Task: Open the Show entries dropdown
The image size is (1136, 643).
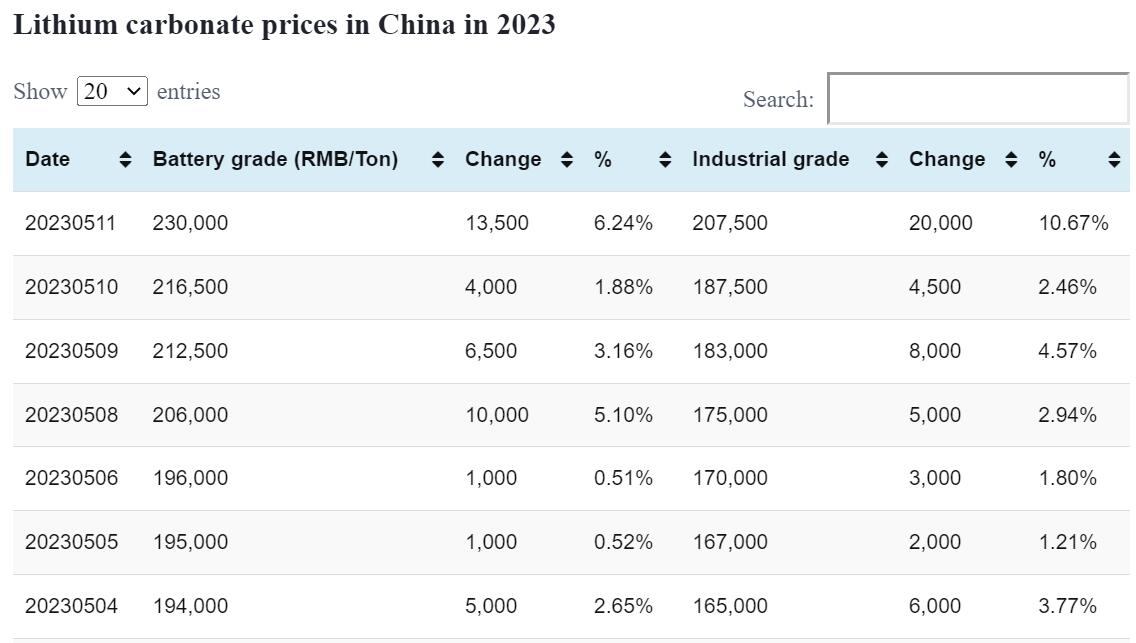Action: tap(112, 92)
